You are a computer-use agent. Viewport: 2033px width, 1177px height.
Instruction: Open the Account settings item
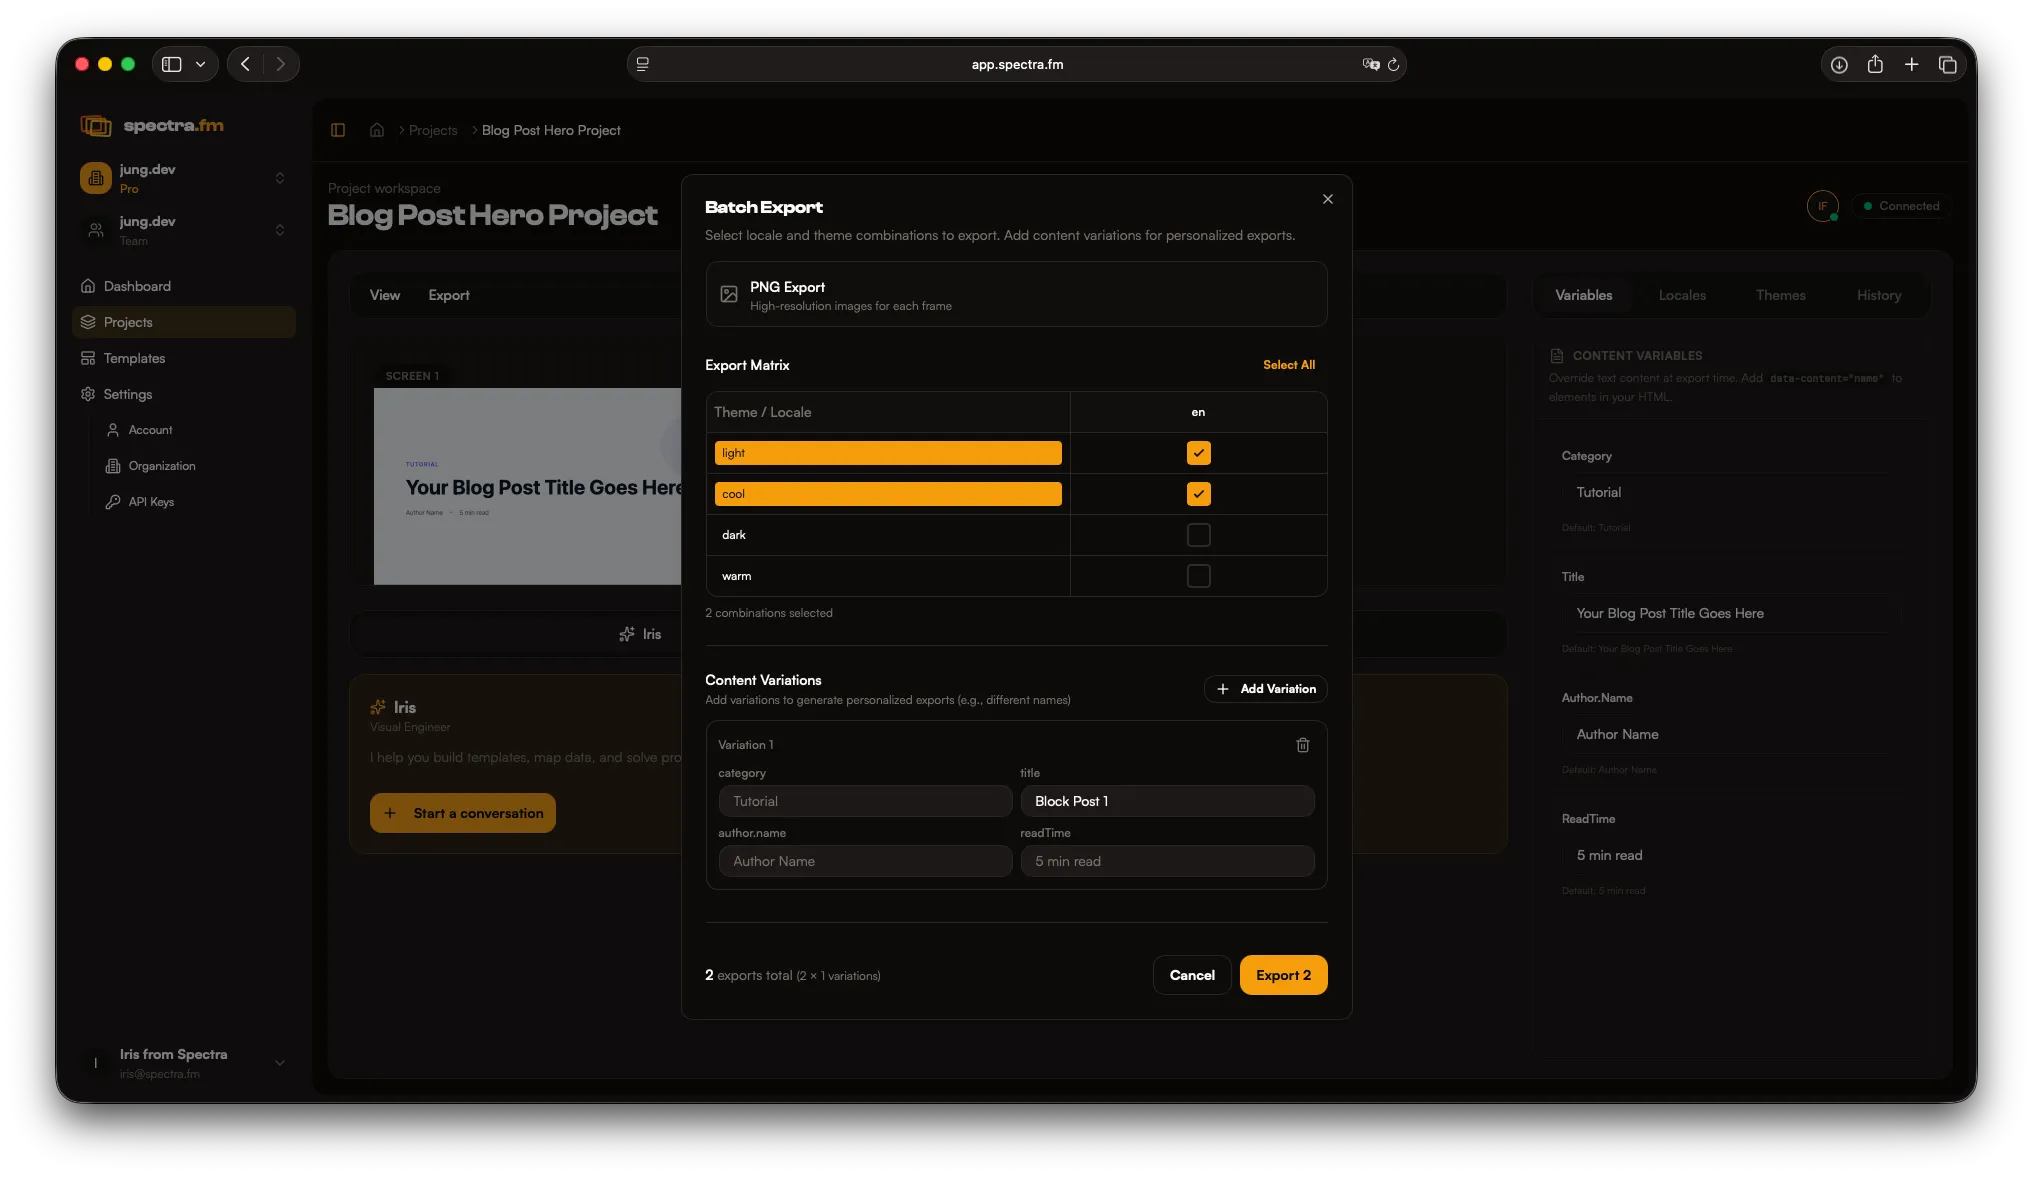[x=148, y=430]
